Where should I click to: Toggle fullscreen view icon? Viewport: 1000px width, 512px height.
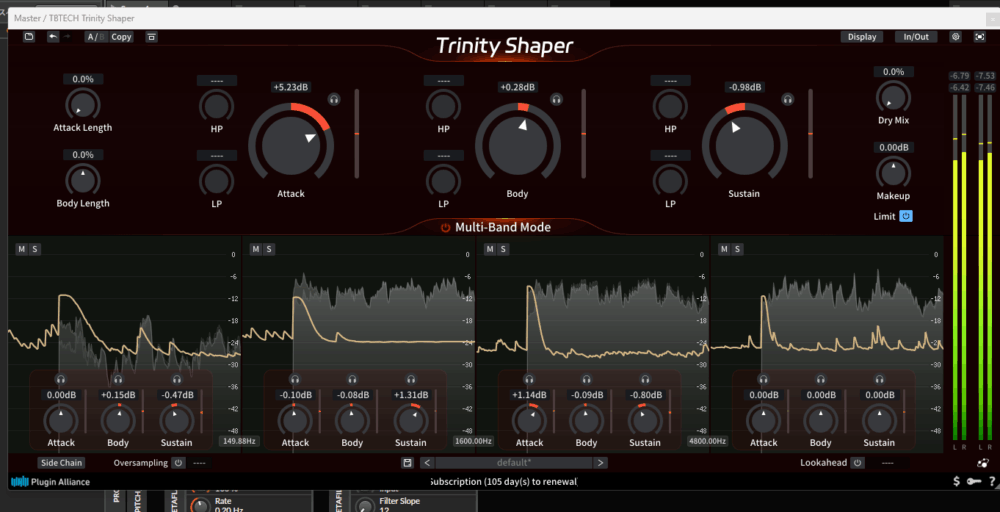(980, 37)
